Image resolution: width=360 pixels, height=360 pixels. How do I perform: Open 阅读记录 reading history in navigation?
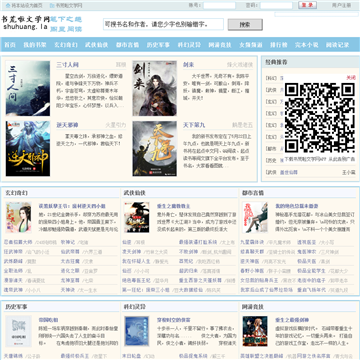[337, 45]
